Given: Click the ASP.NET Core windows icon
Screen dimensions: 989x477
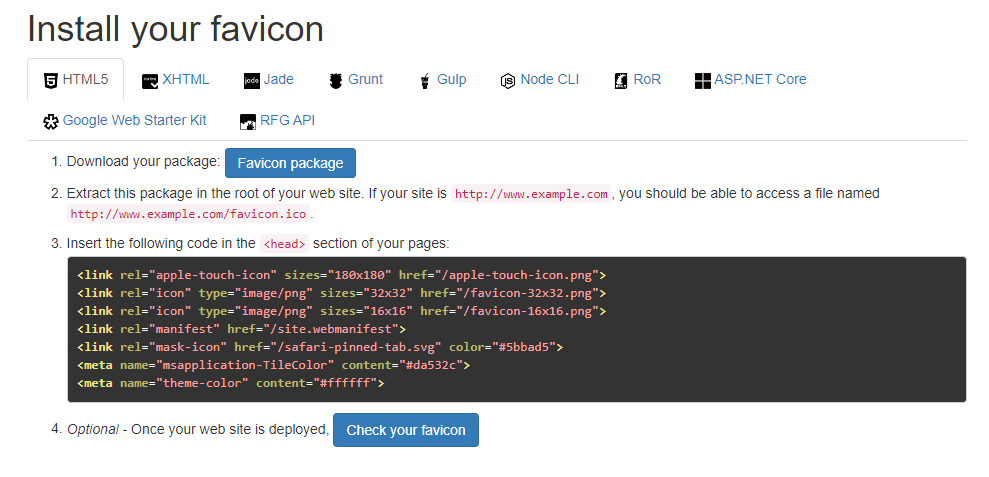Looking at the screenshot, I should click(x=702, y=80).
